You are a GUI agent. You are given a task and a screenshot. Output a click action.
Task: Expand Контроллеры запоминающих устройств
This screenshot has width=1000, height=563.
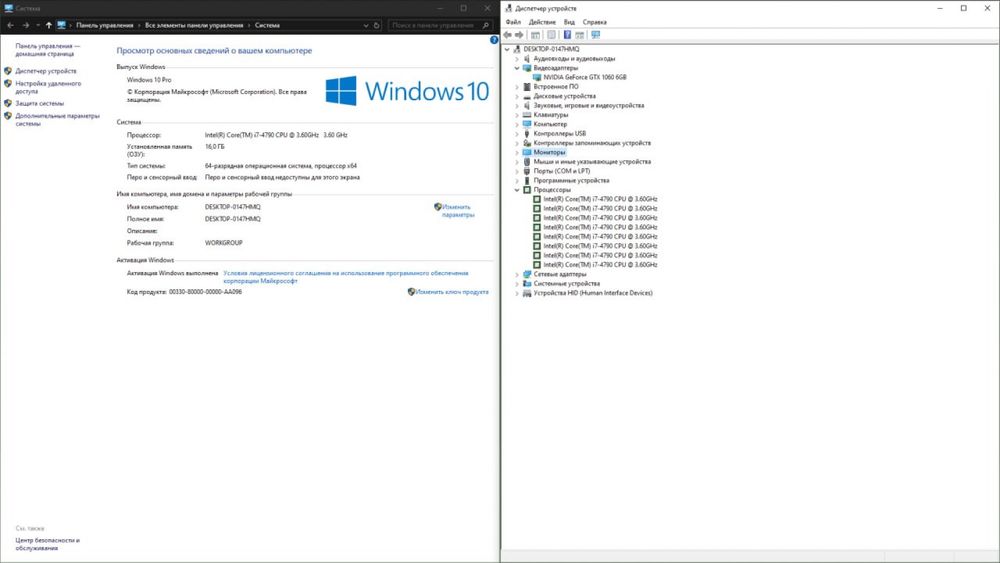(x=517, y=143)
